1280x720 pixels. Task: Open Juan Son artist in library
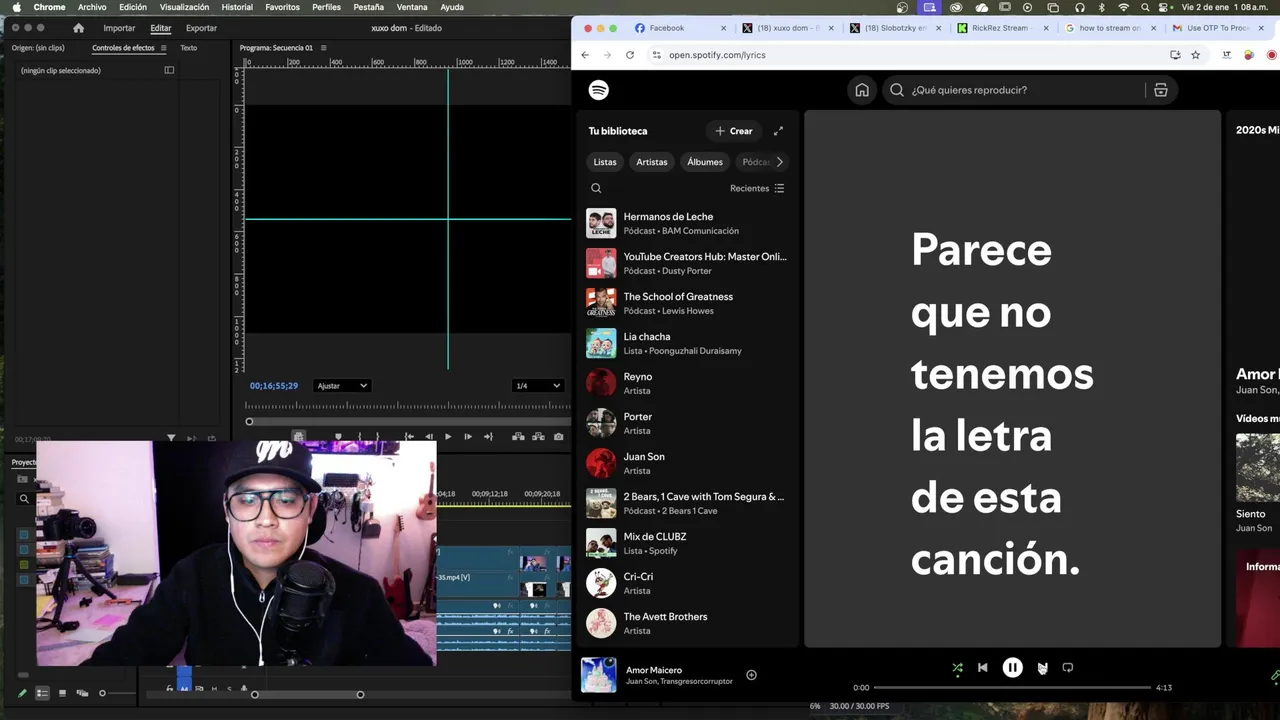pyautogui.click(x=686, y=463)
